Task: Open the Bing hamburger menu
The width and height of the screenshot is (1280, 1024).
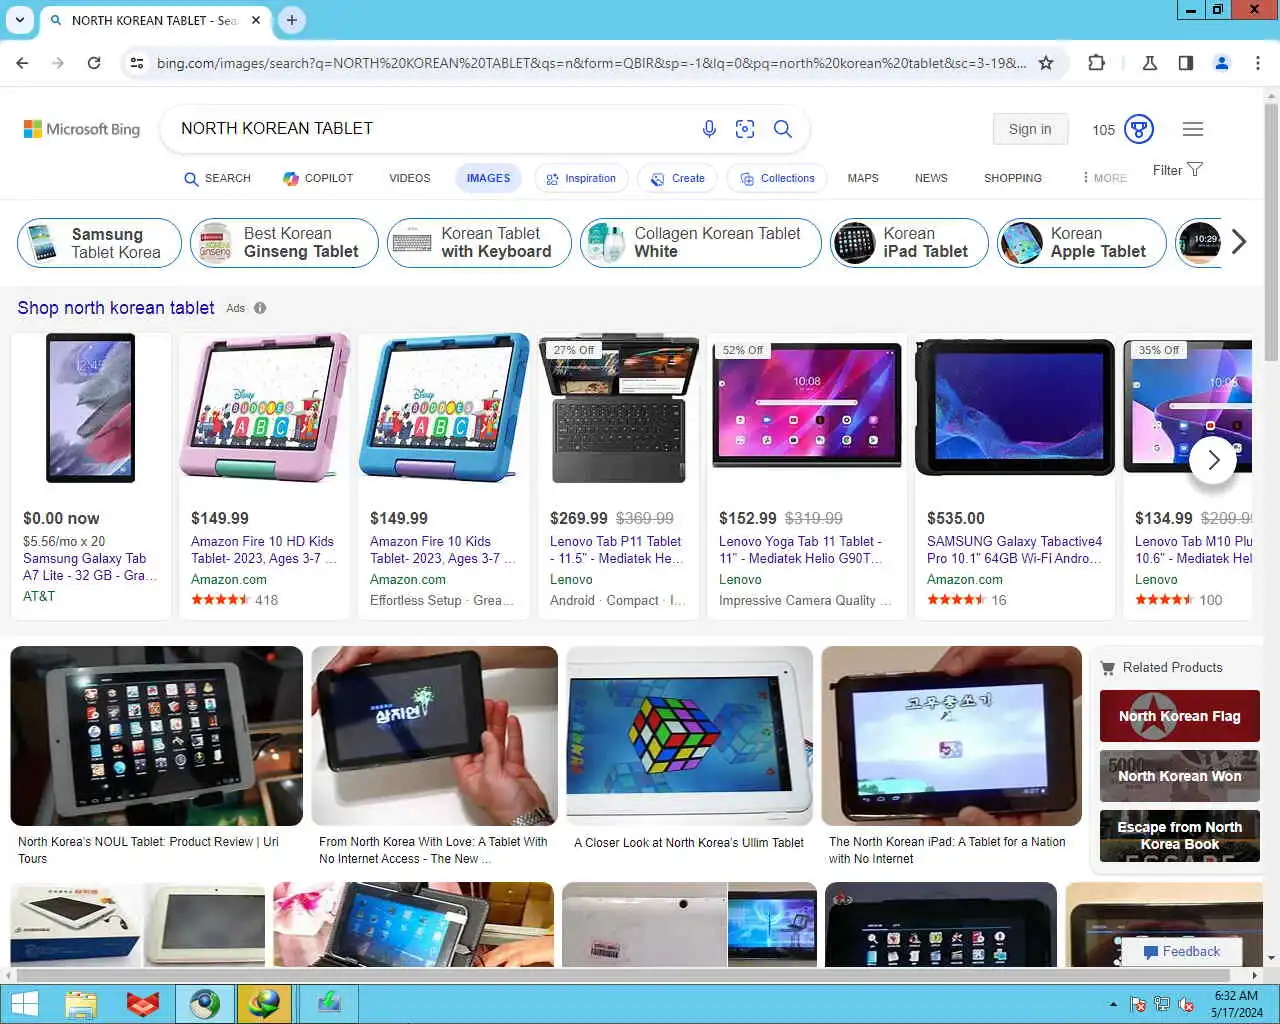Action: click(1193, 129)
